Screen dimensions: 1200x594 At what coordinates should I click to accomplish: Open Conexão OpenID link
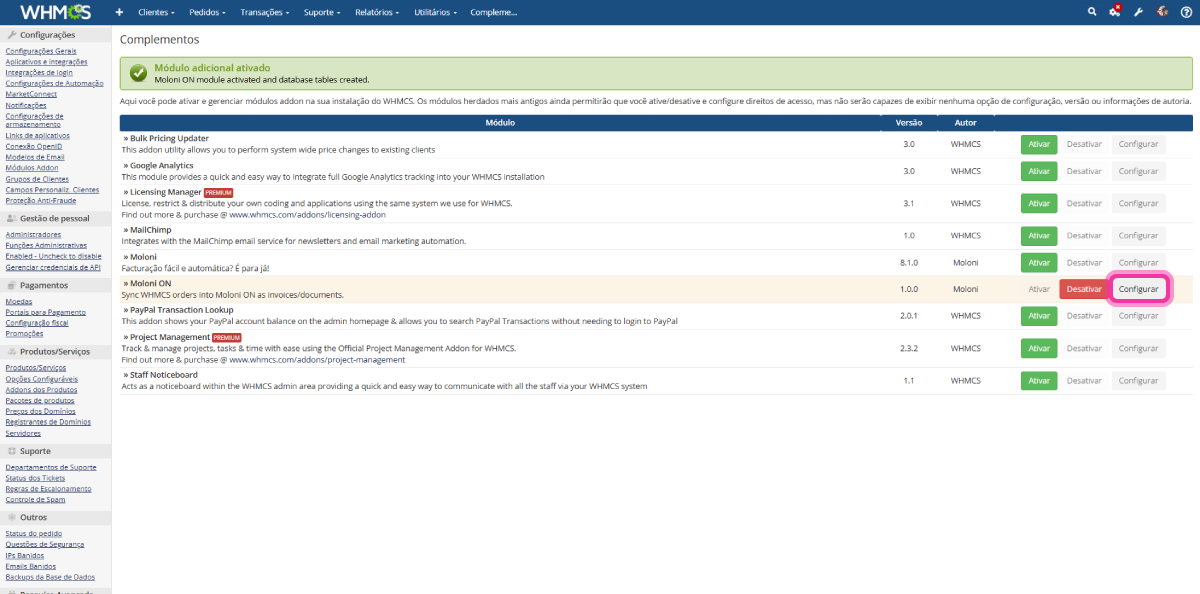tap(34, 146)
